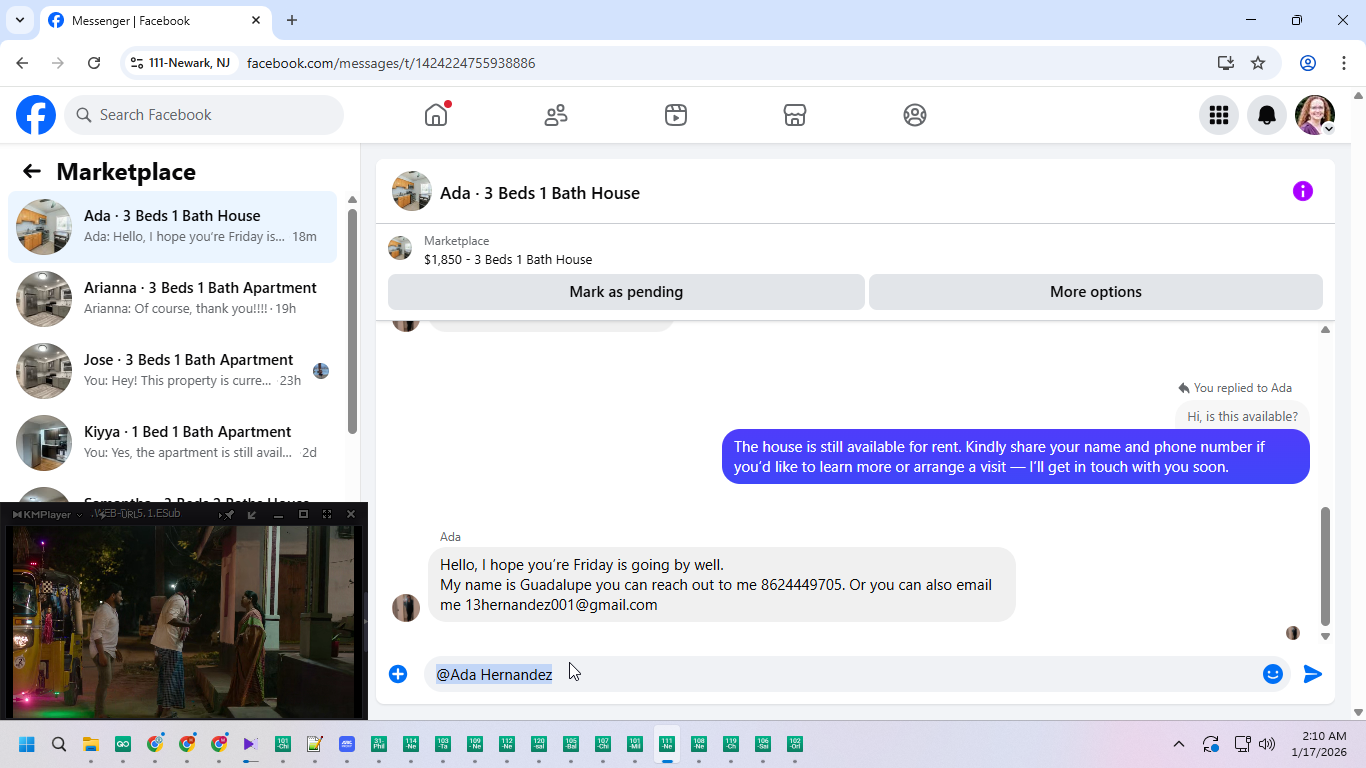
Task: Click the conversation list scrollbar thumb
Action: coord(352,320)
